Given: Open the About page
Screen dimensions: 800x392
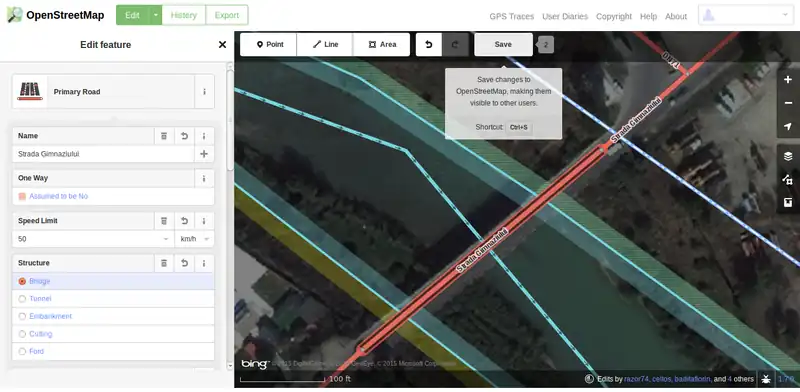Looking at the screenshot, I should tap(676, 16).
